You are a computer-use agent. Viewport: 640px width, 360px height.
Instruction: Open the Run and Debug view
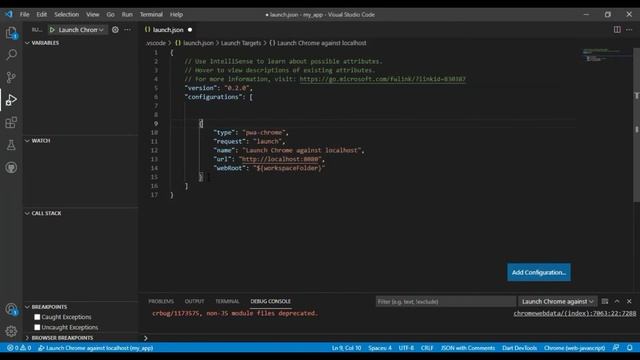tap(11, 100)
